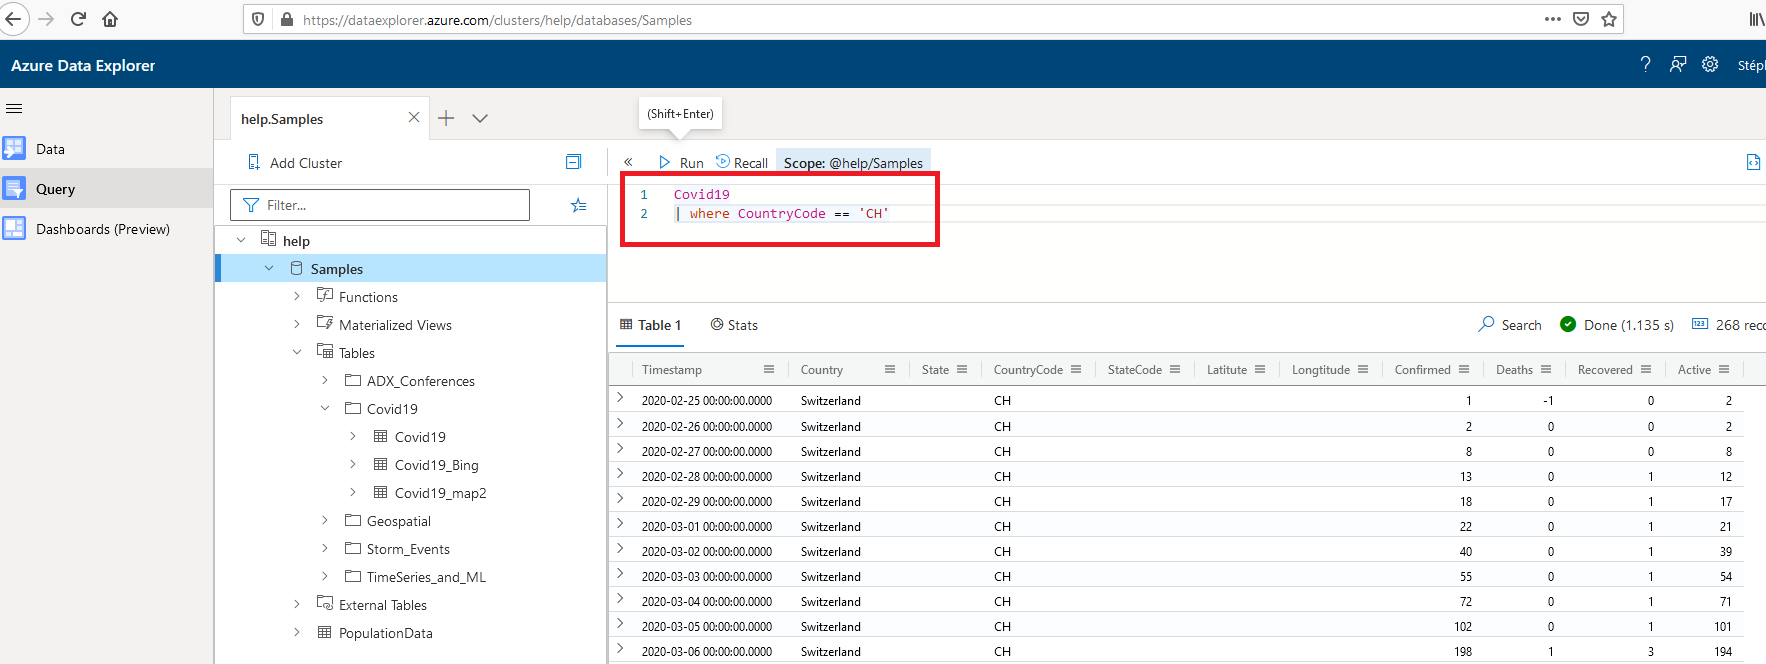Viewport: 1766px width, 664px height.
Task: Click Add Cluster button
Action: point(295,163)
